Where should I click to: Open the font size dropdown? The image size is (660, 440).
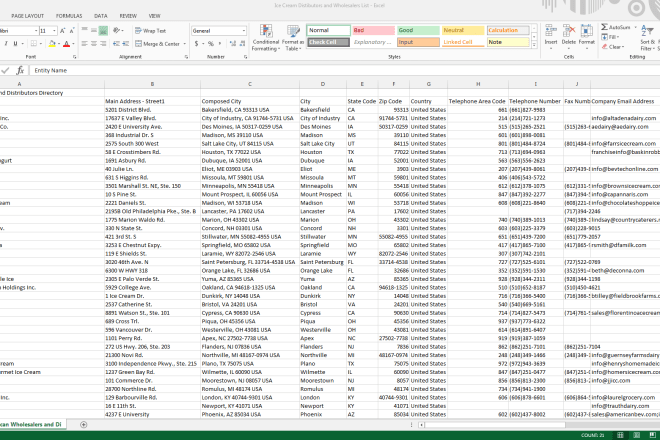[x=54, y=31]
